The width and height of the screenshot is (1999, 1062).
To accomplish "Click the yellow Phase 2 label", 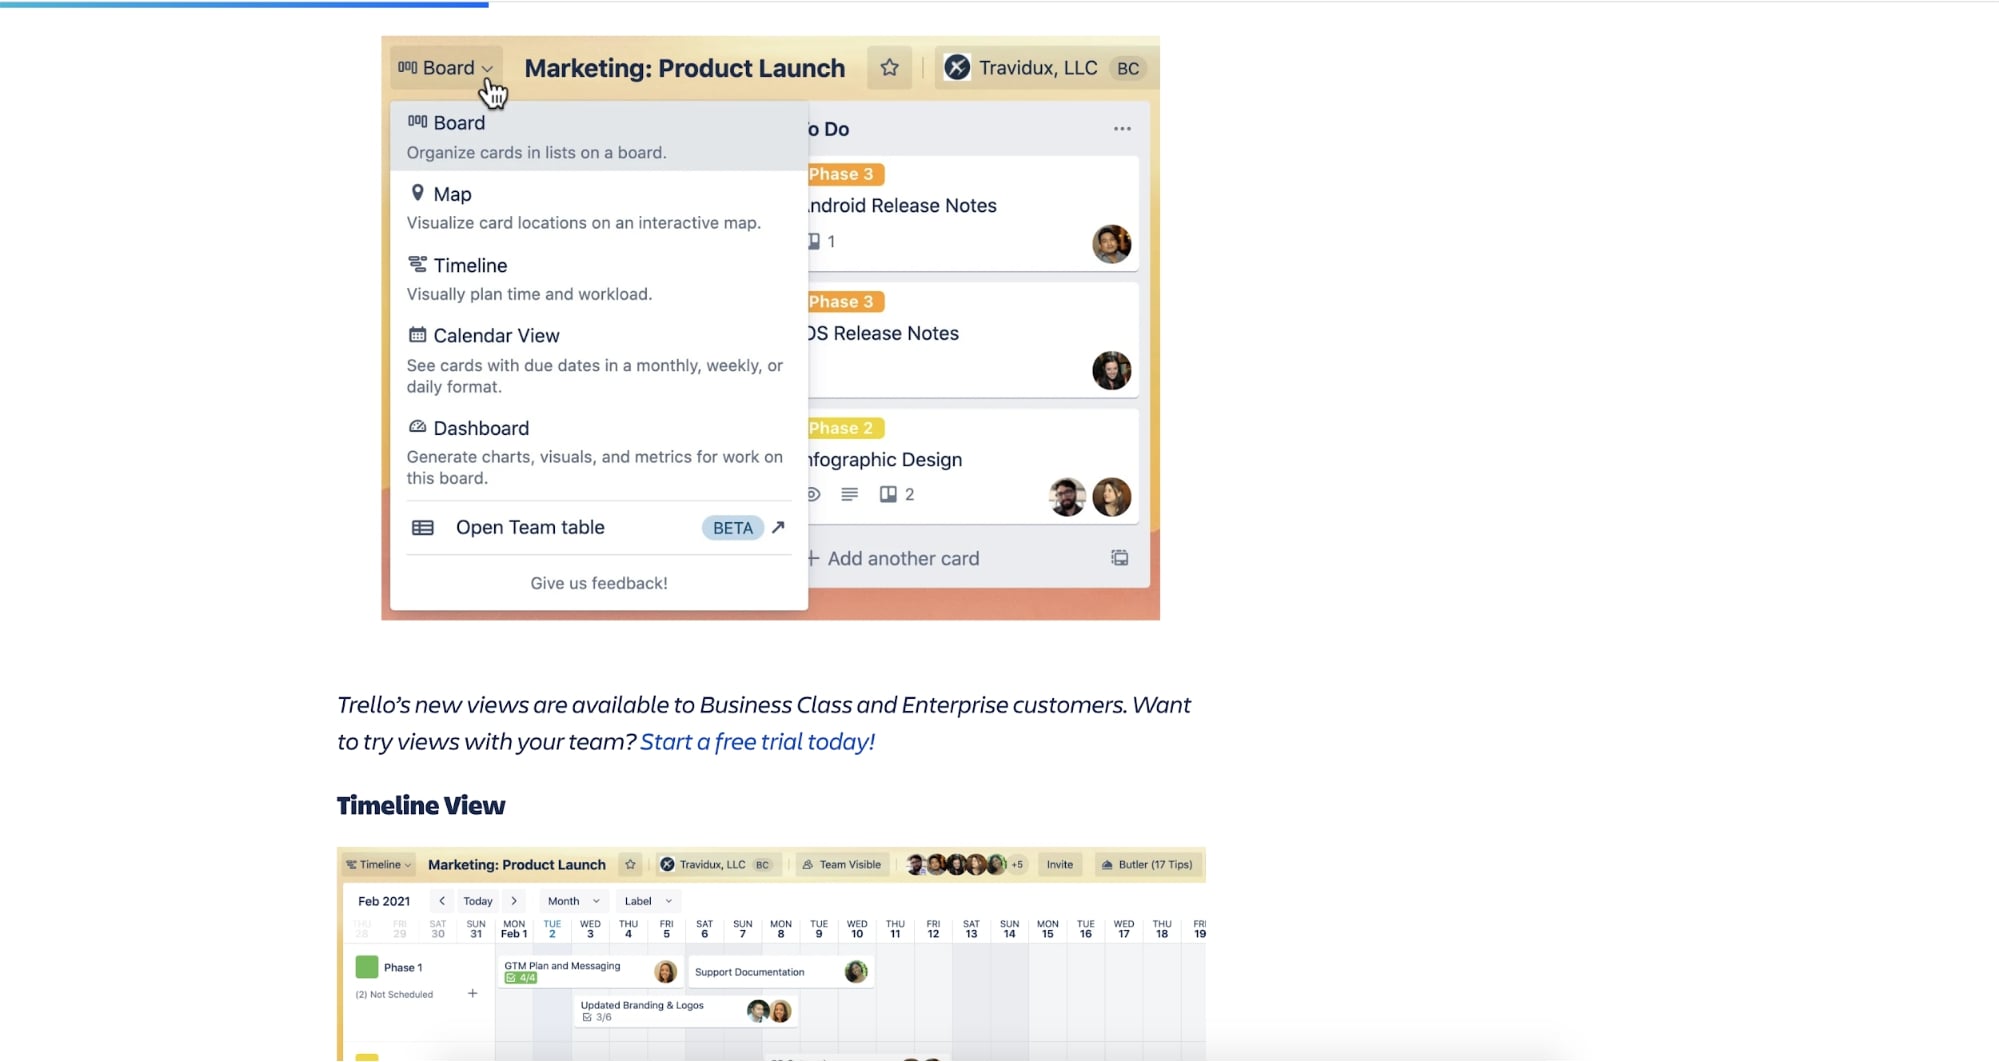I will pyautogui.click(x=844, y=428).
